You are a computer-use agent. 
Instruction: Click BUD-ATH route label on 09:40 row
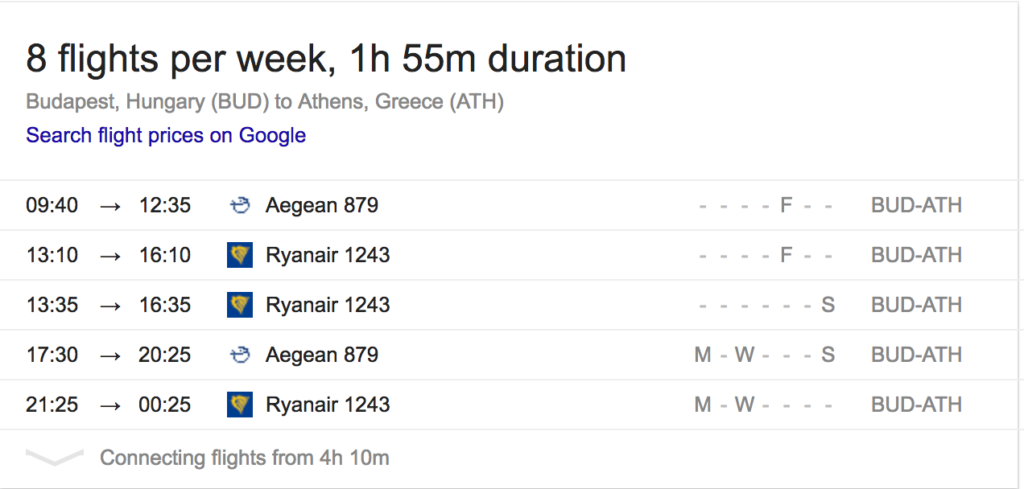pos(916,206)
